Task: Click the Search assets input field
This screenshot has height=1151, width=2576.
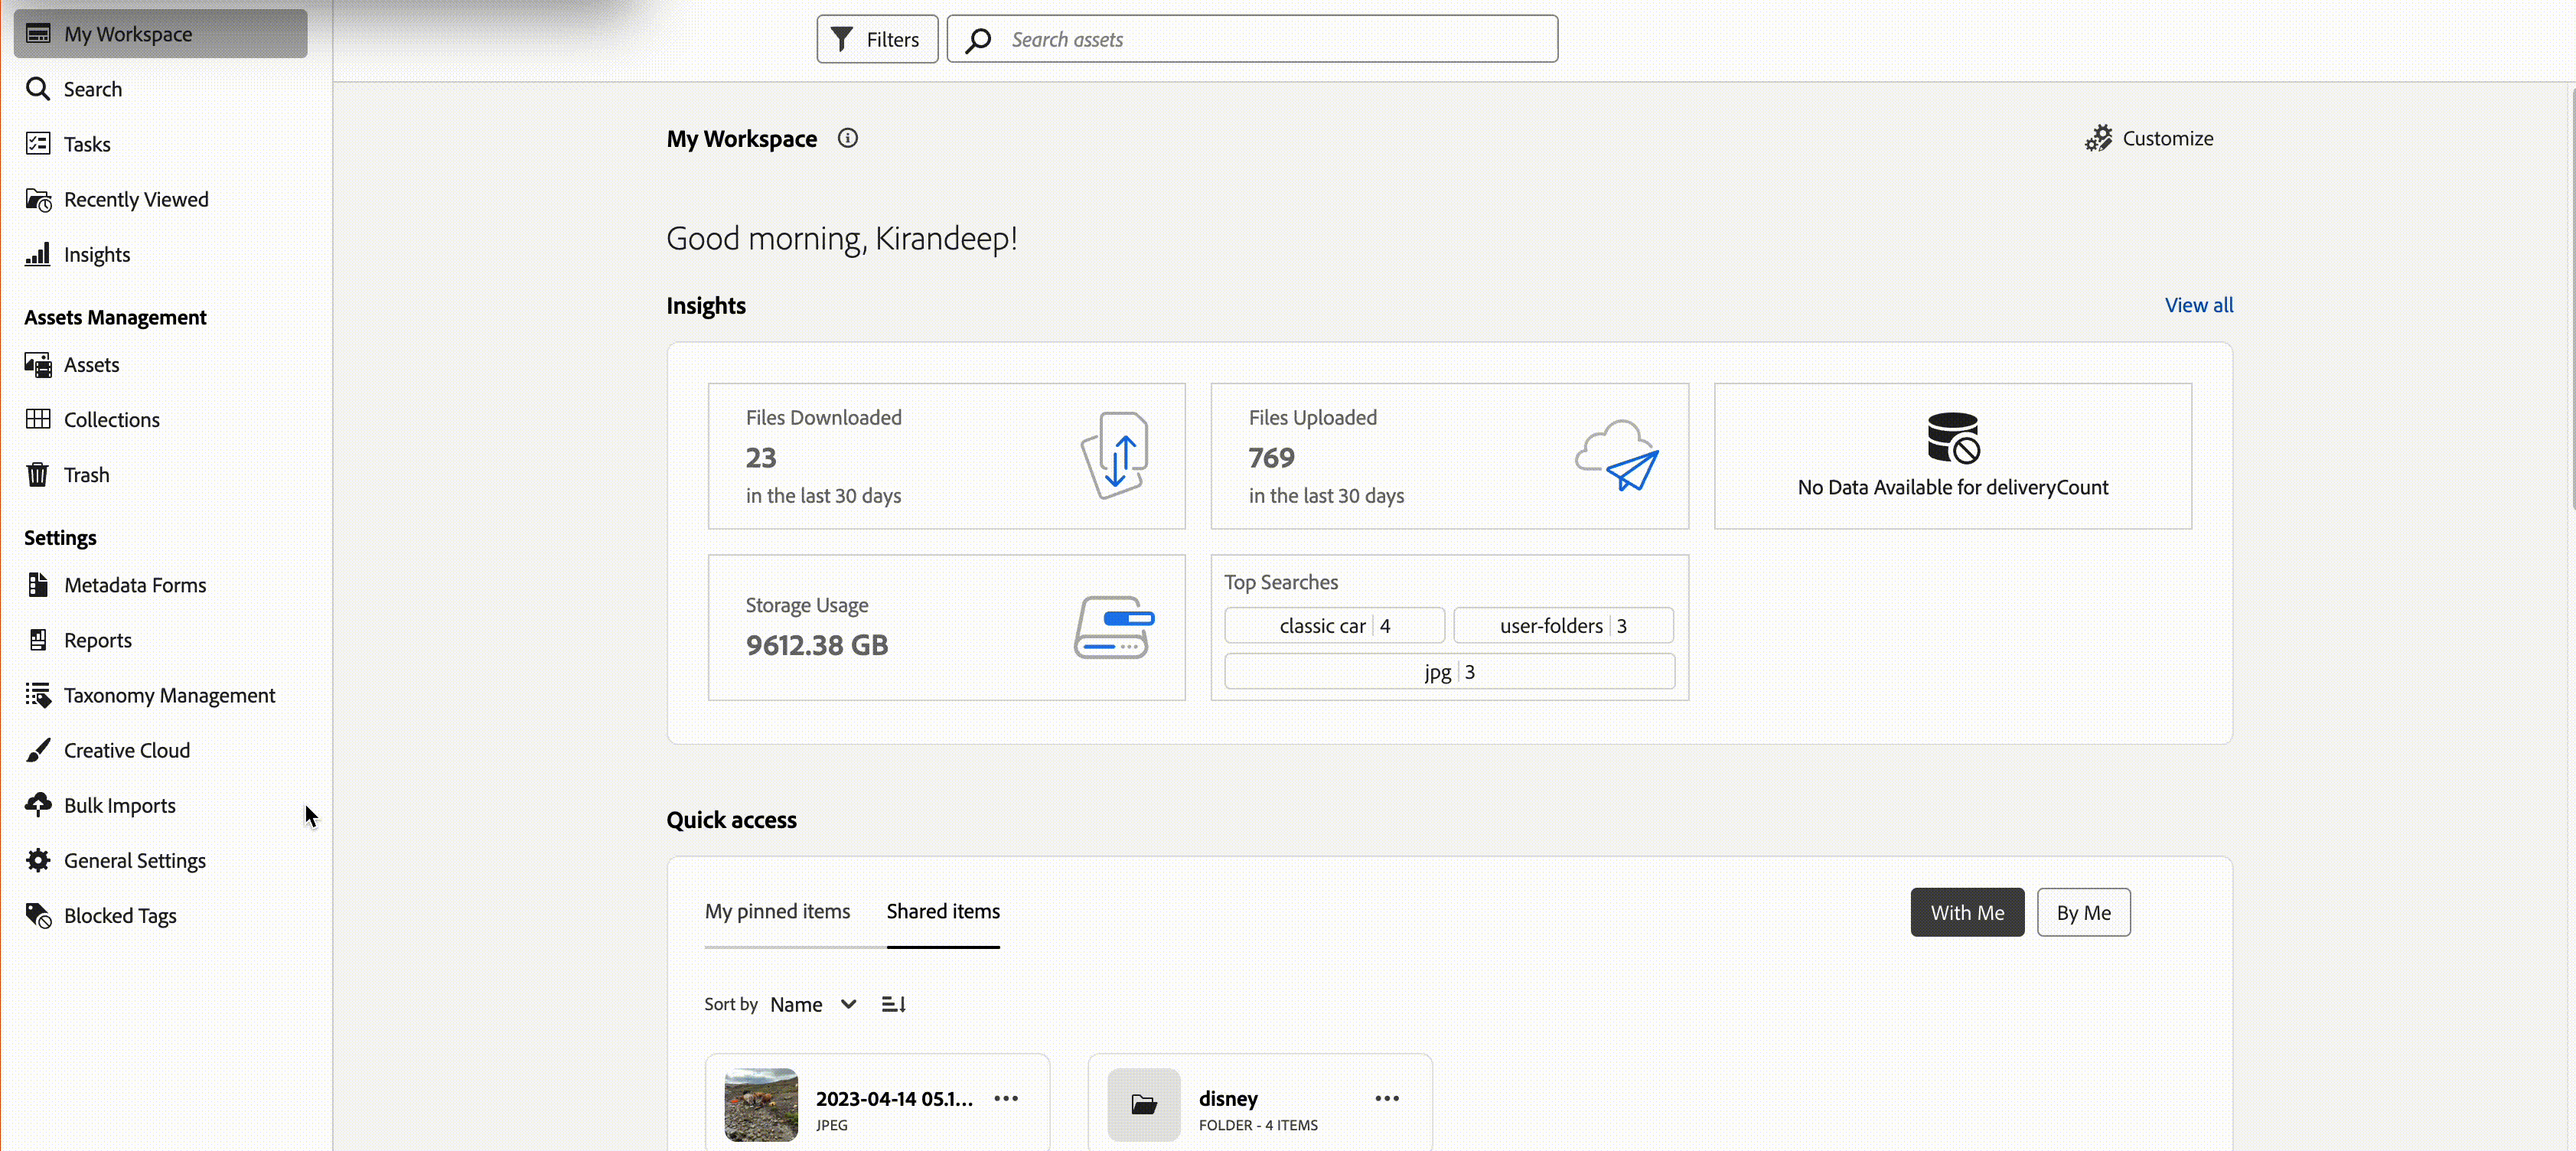Action: click(1252, 37)
